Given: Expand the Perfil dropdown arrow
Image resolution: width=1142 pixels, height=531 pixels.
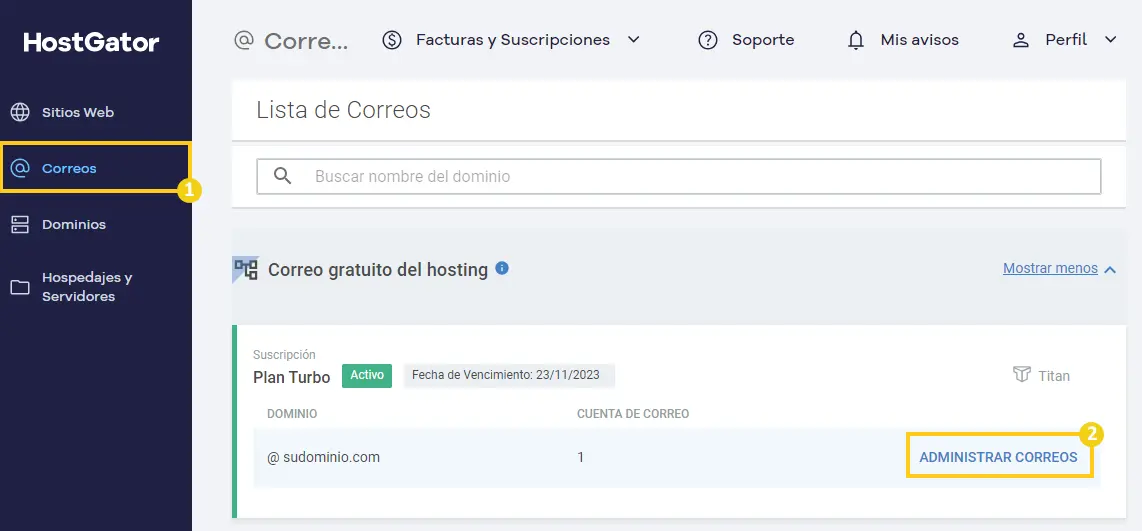Looking at the screenshot, I should coord(1110,40).
